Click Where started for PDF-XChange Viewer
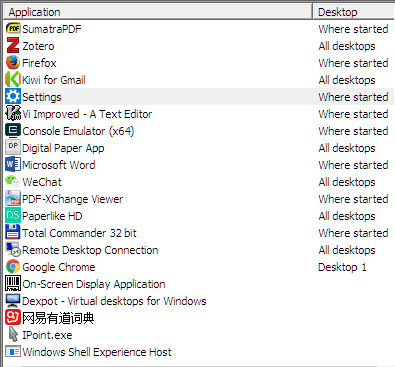The height and width of the screenshot is (367, 395). point(353,199)
